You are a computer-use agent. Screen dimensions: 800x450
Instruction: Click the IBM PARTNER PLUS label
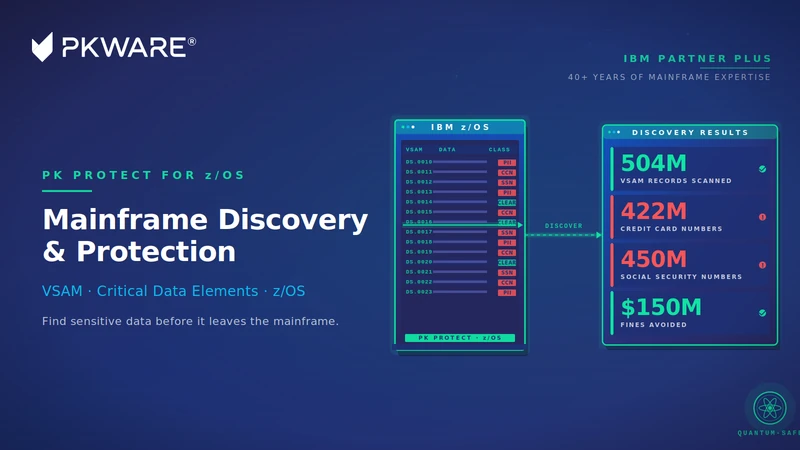coord(697,59)
